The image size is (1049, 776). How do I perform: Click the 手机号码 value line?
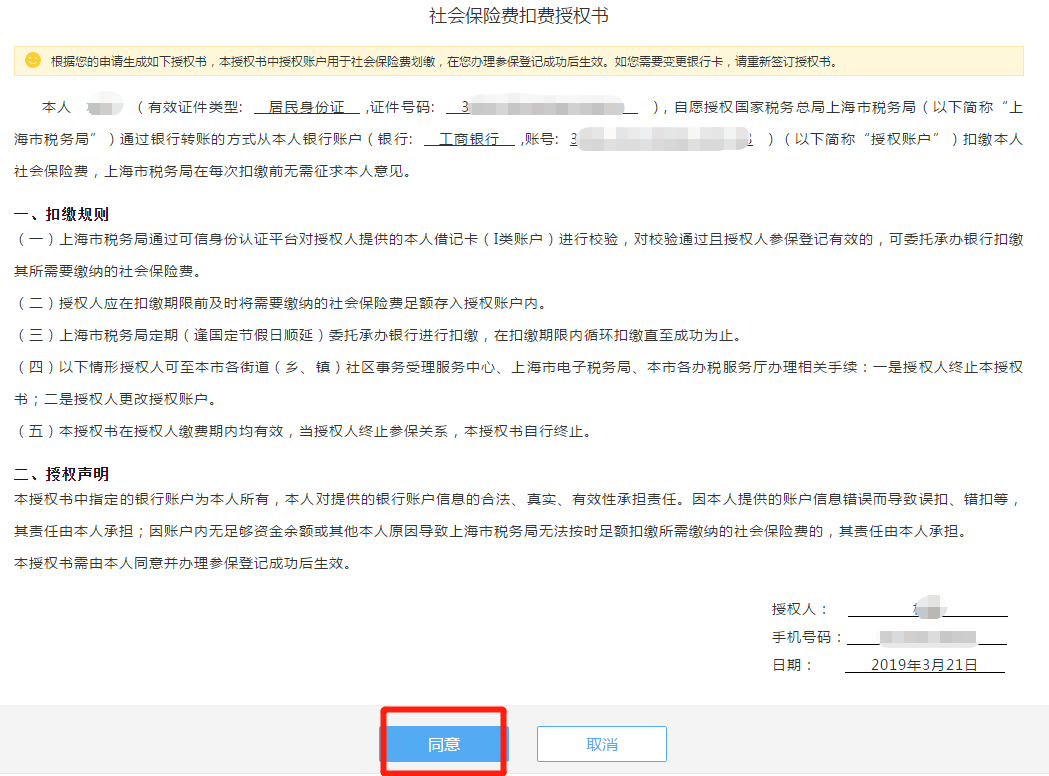click(926, 637)
